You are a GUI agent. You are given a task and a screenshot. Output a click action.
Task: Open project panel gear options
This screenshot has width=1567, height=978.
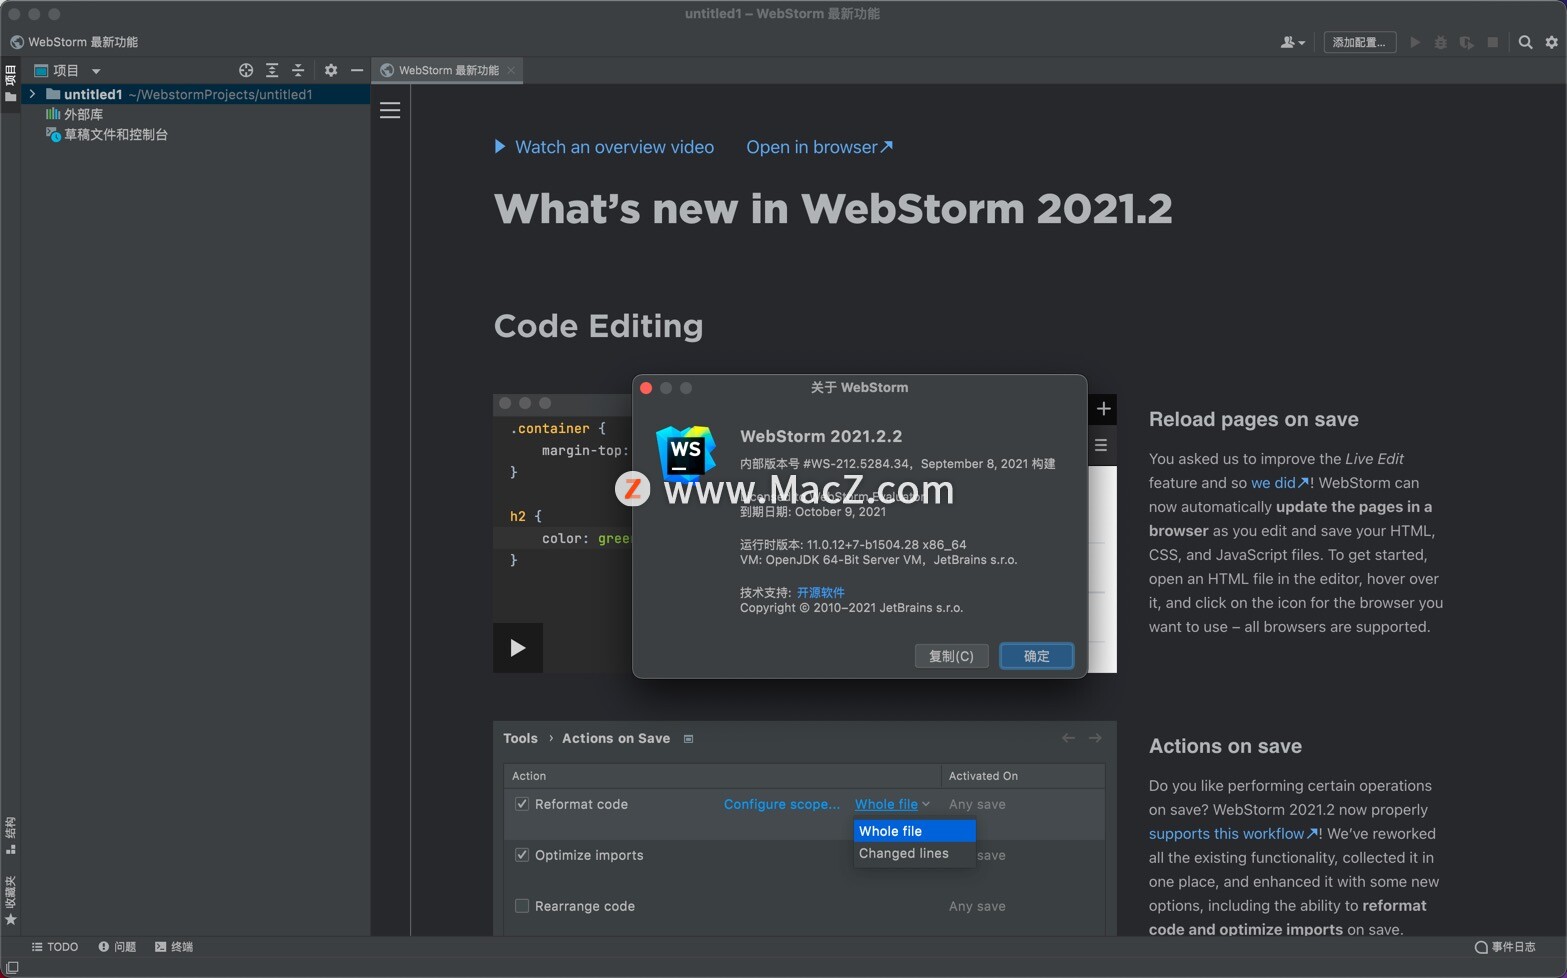point(331,70)
